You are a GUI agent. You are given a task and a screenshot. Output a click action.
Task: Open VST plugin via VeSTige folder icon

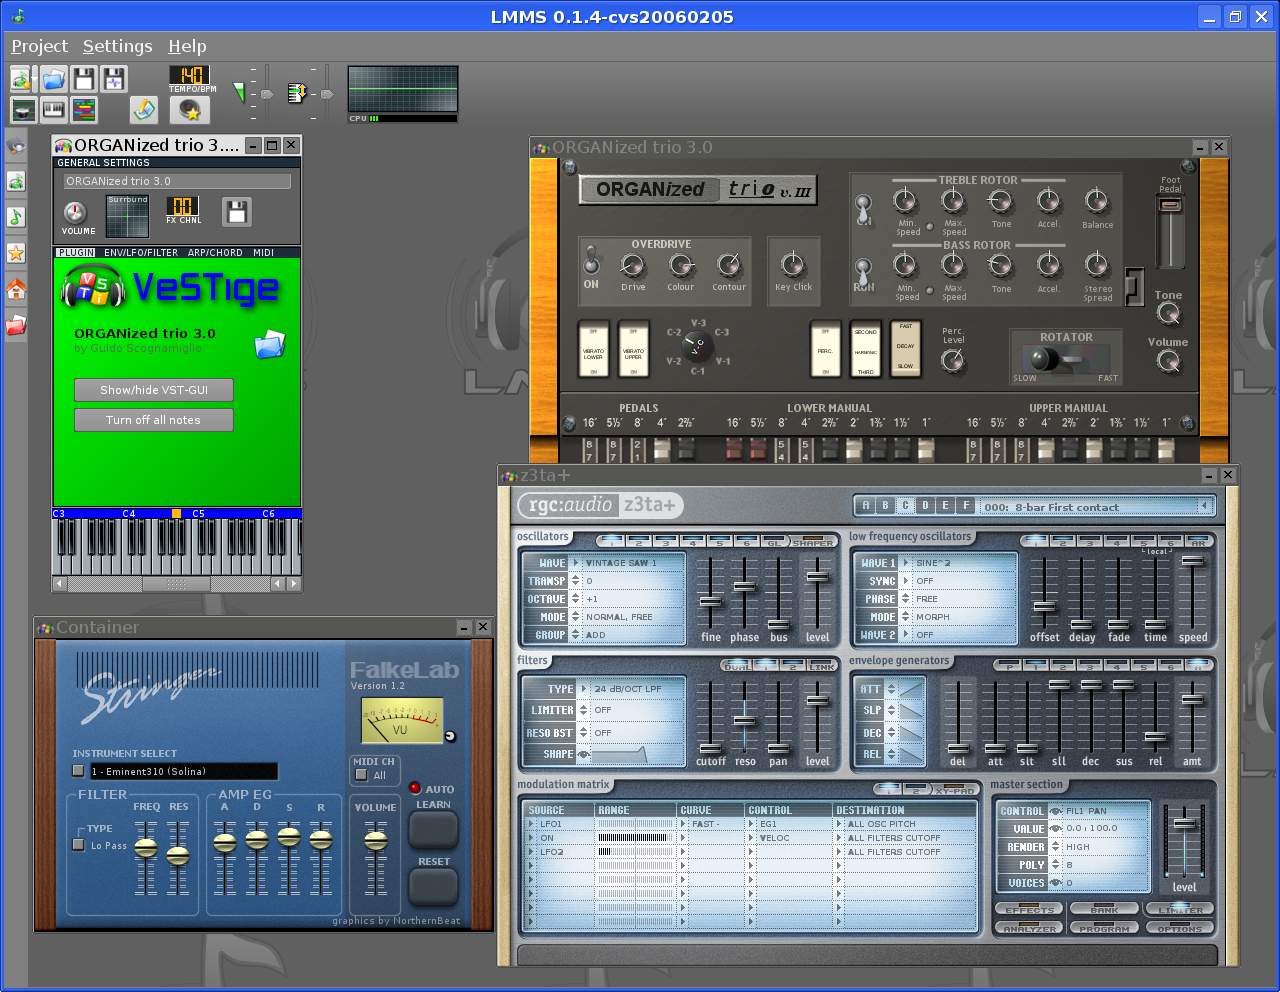pyautogui.click(x=269, y=344)
